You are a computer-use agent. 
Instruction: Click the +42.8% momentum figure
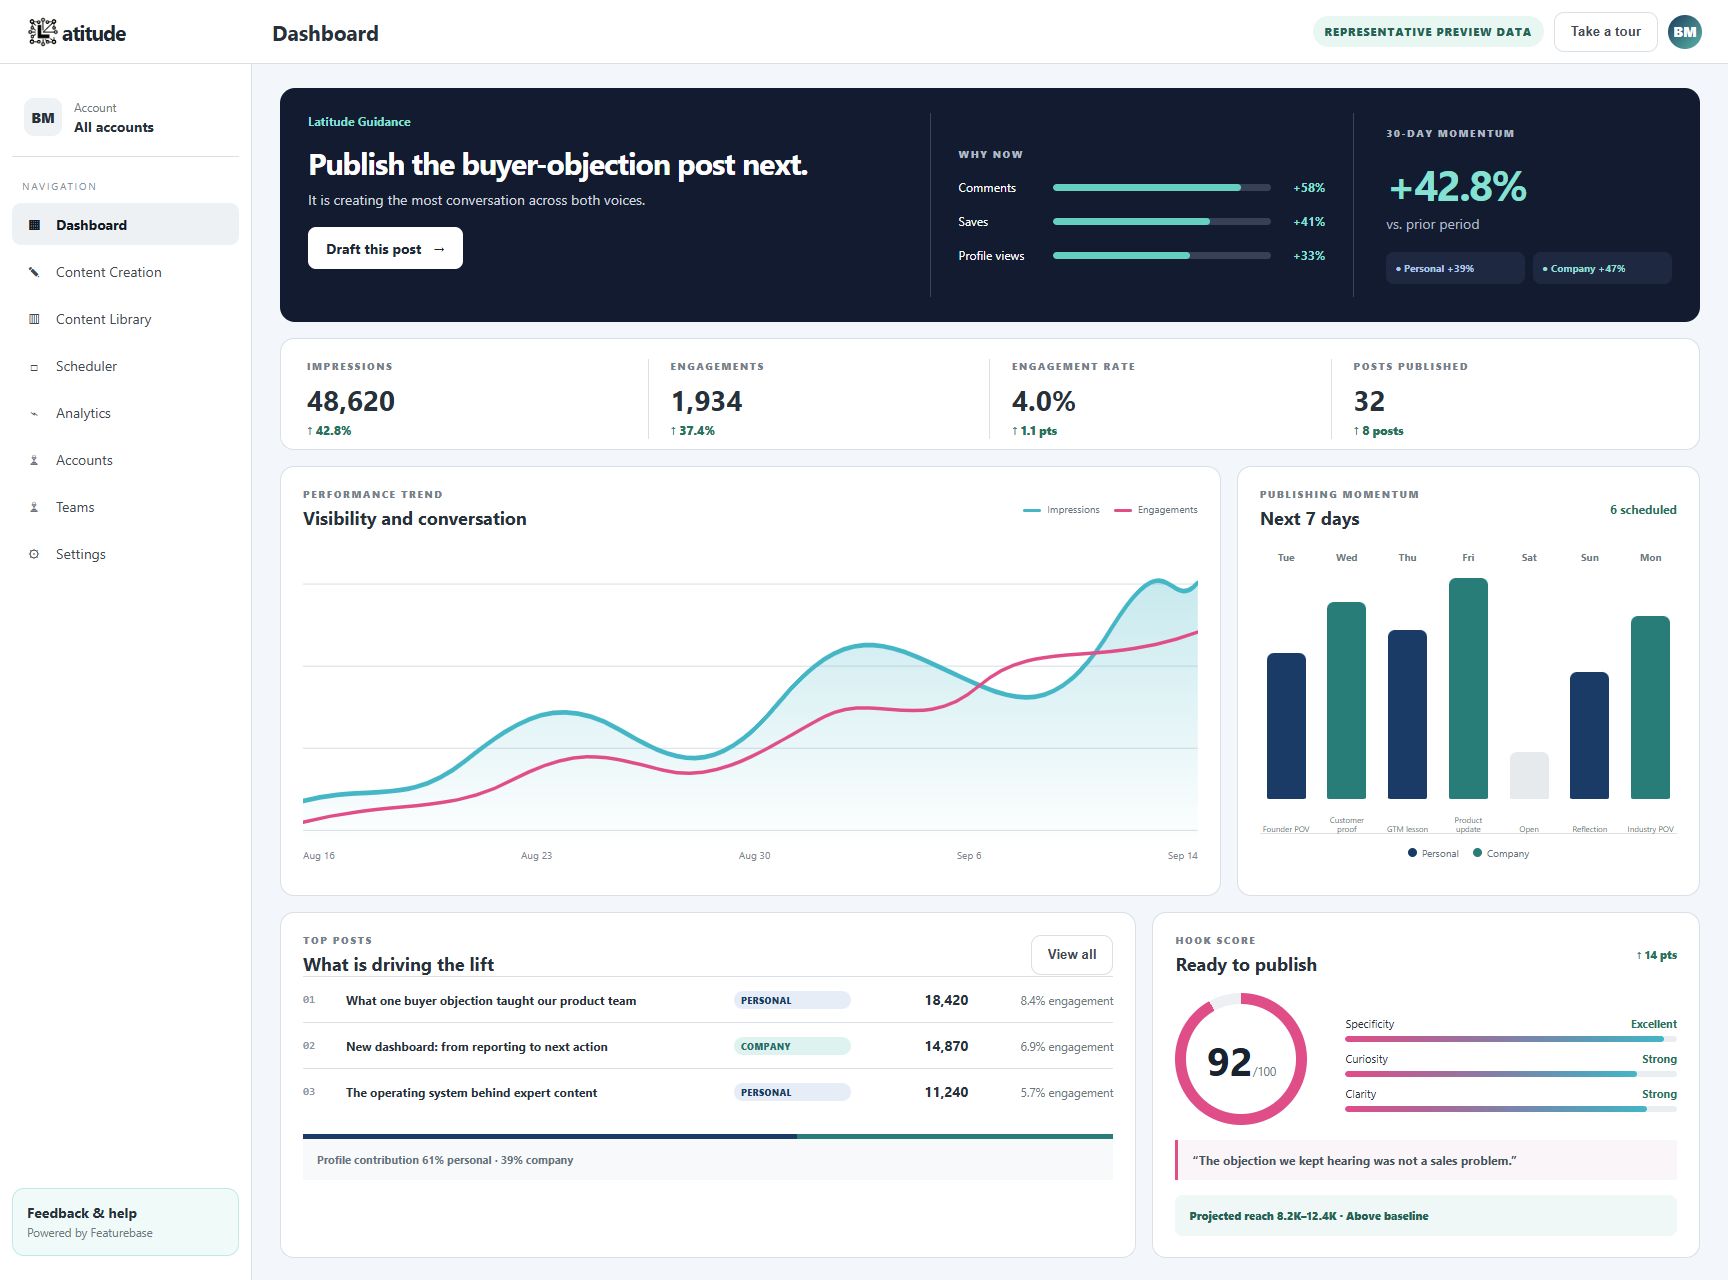(1458, 186)
